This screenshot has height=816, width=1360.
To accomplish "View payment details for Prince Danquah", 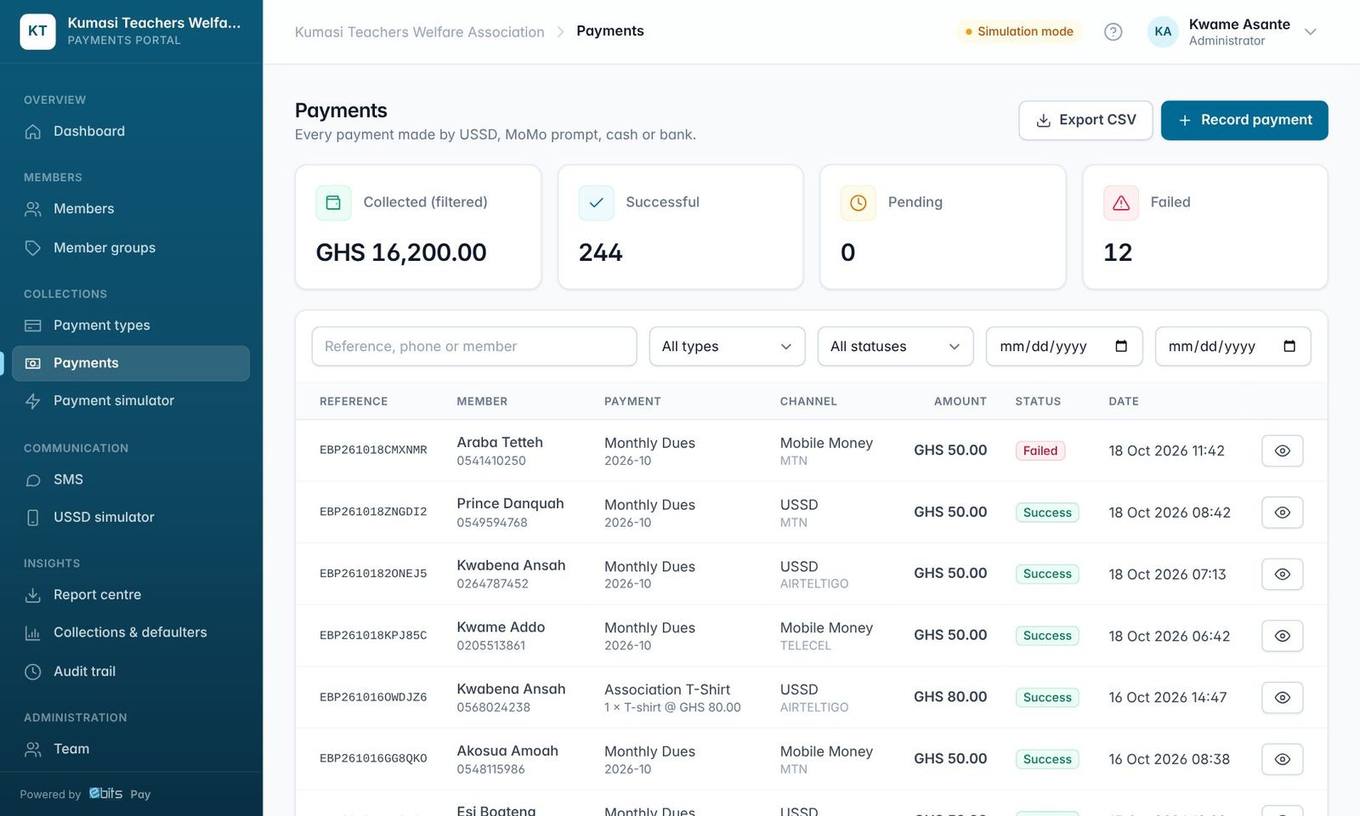I will click(1282, 513).
